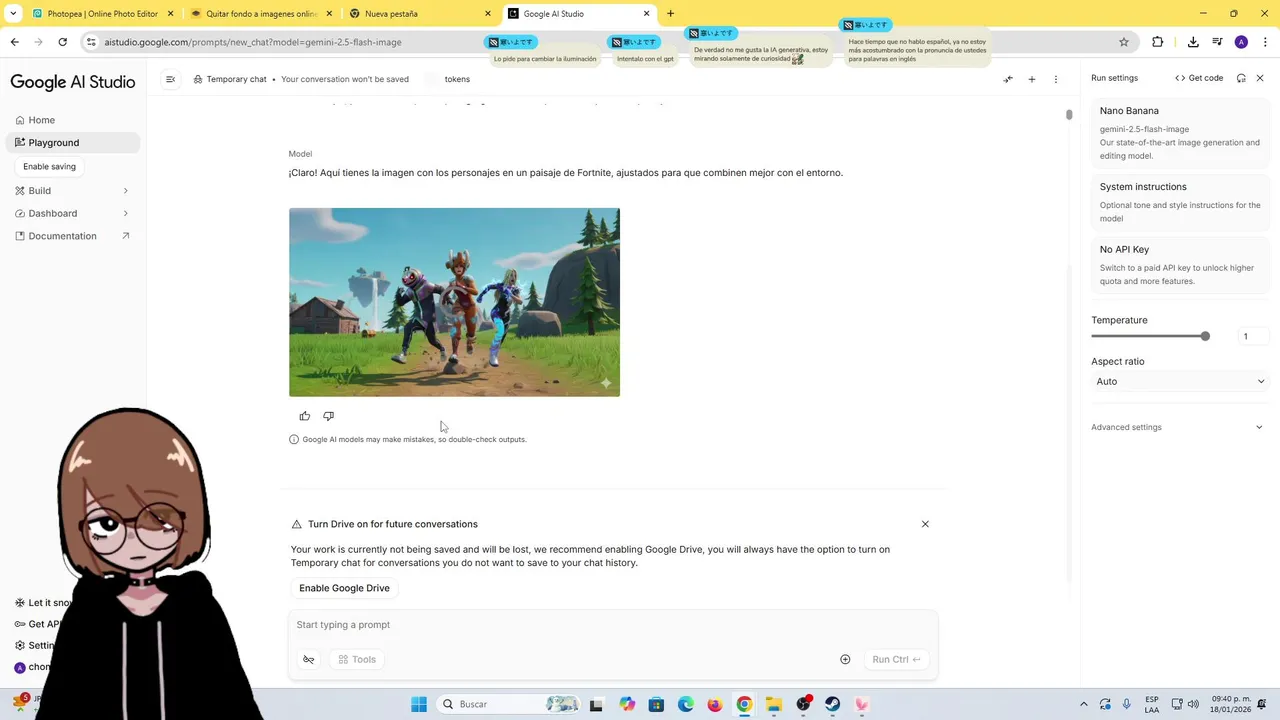1280x720 pixels.
Task: Click the crossed-out tools icon in prompt bar
Action: [309, 659]
